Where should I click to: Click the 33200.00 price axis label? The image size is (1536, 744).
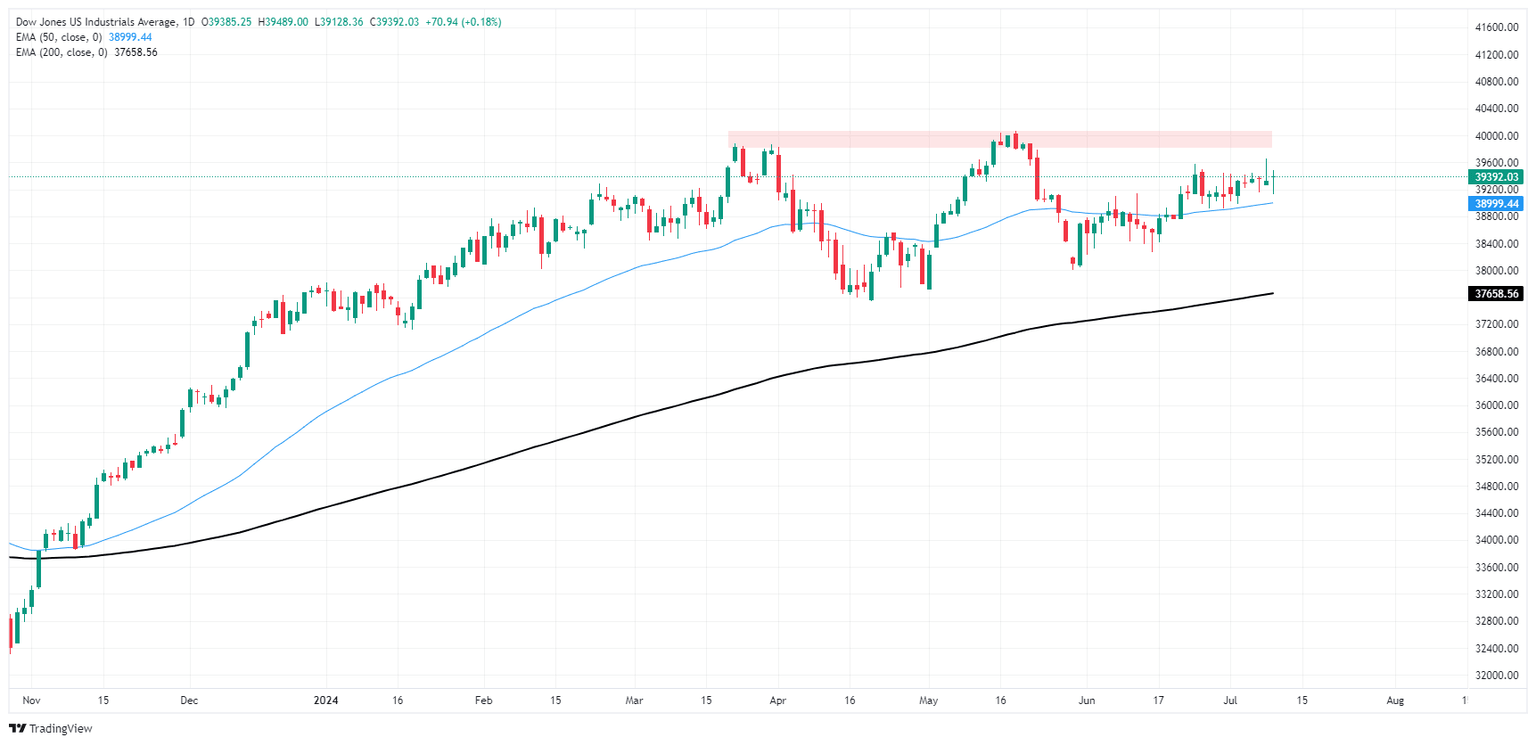coord(1498,595)
